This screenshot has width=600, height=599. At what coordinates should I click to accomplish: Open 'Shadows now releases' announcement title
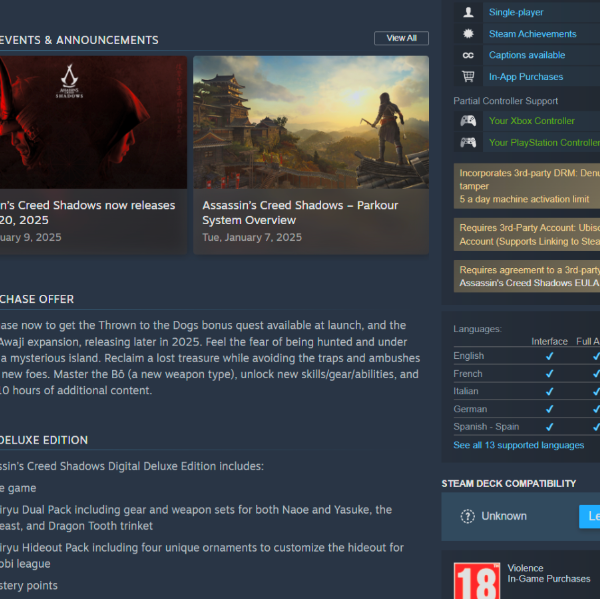[88, 212]
